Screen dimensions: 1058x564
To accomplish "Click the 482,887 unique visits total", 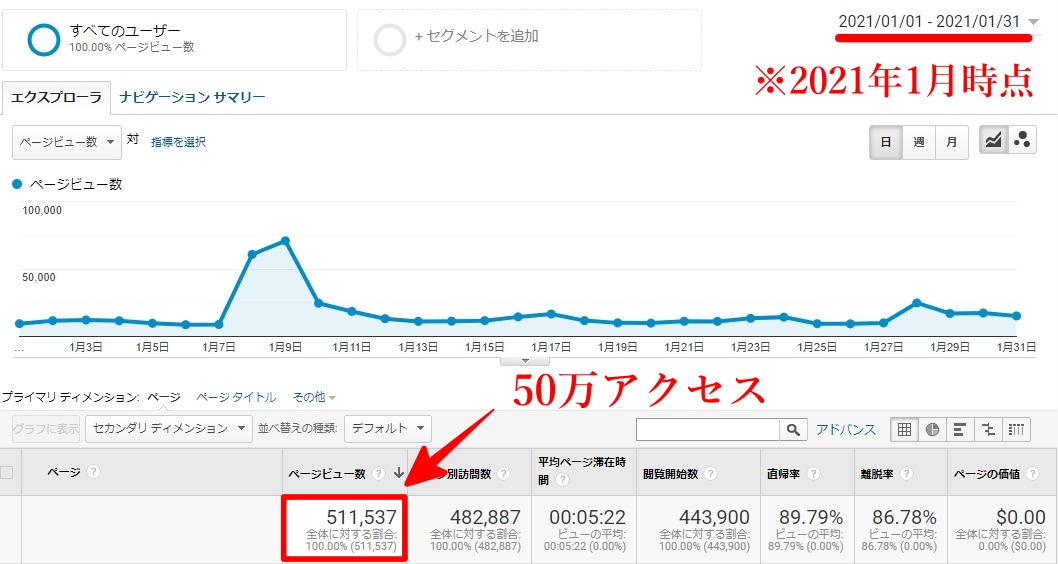I will (485, 517).
